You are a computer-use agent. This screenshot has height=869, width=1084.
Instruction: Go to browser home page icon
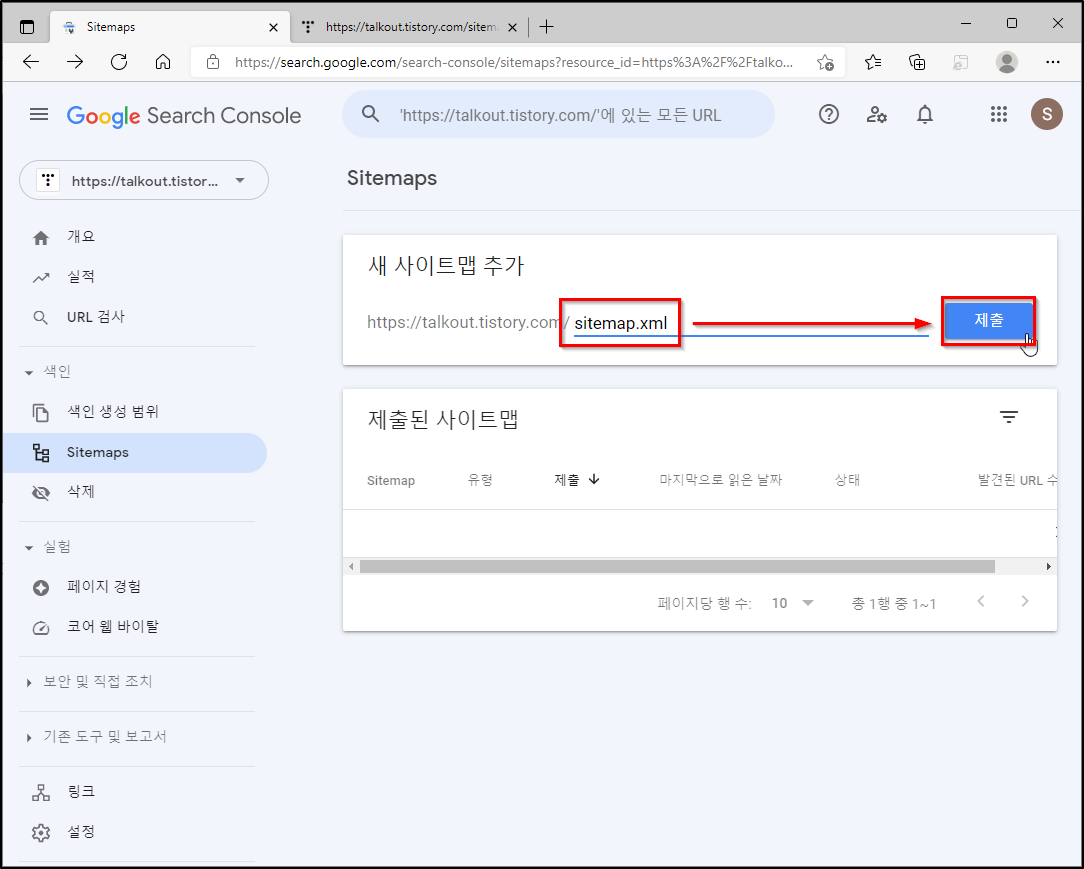pyautogui.click(x=162, y=62)
